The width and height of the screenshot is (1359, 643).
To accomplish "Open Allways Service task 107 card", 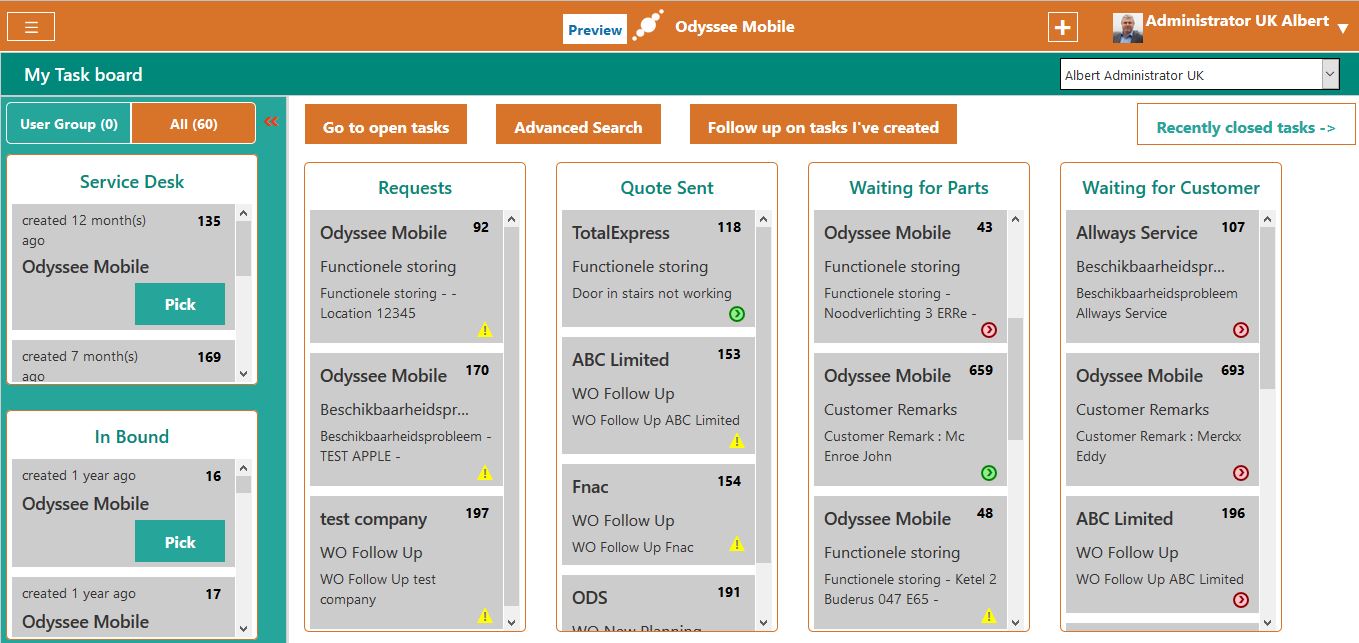I will [1162, 277].
